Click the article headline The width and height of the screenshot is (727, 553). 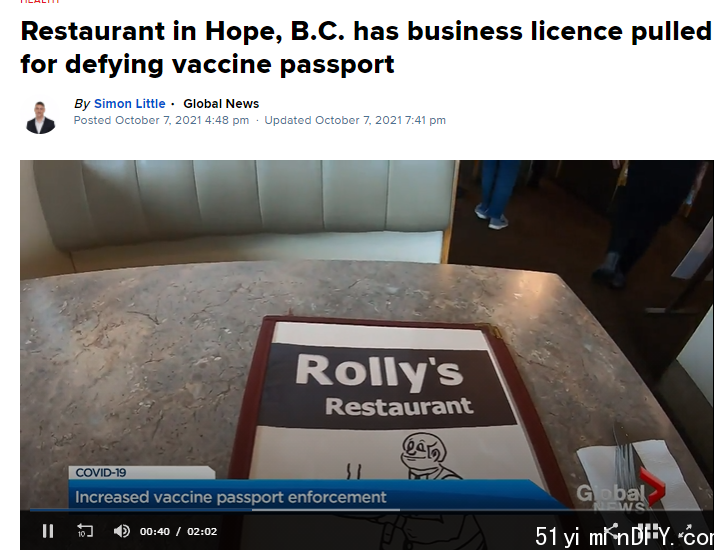tap(366, 47)
